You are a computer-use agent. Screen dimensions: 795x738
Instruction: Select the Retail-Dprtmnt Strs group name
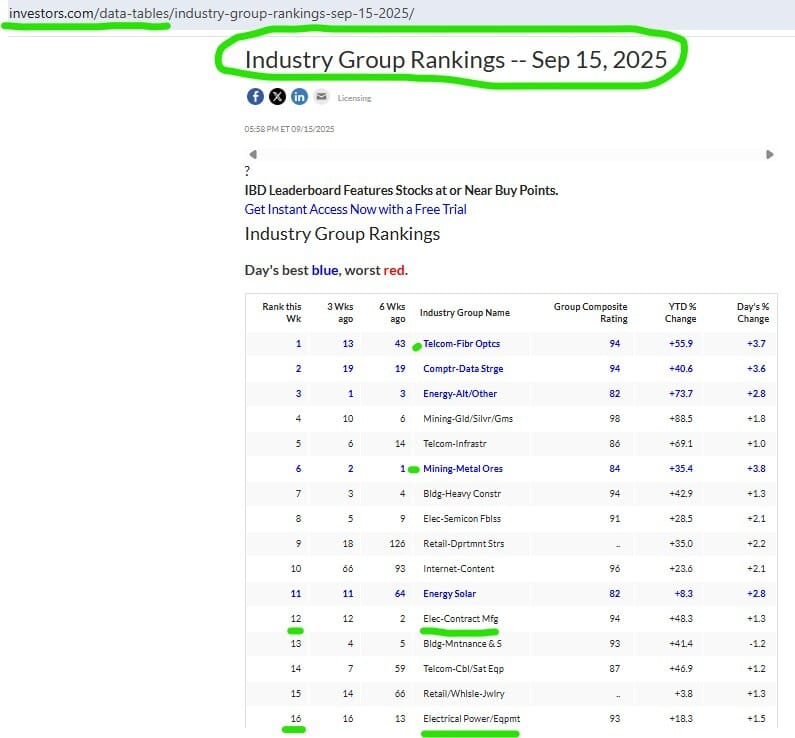pyautogui.click(x=464, y=543)
